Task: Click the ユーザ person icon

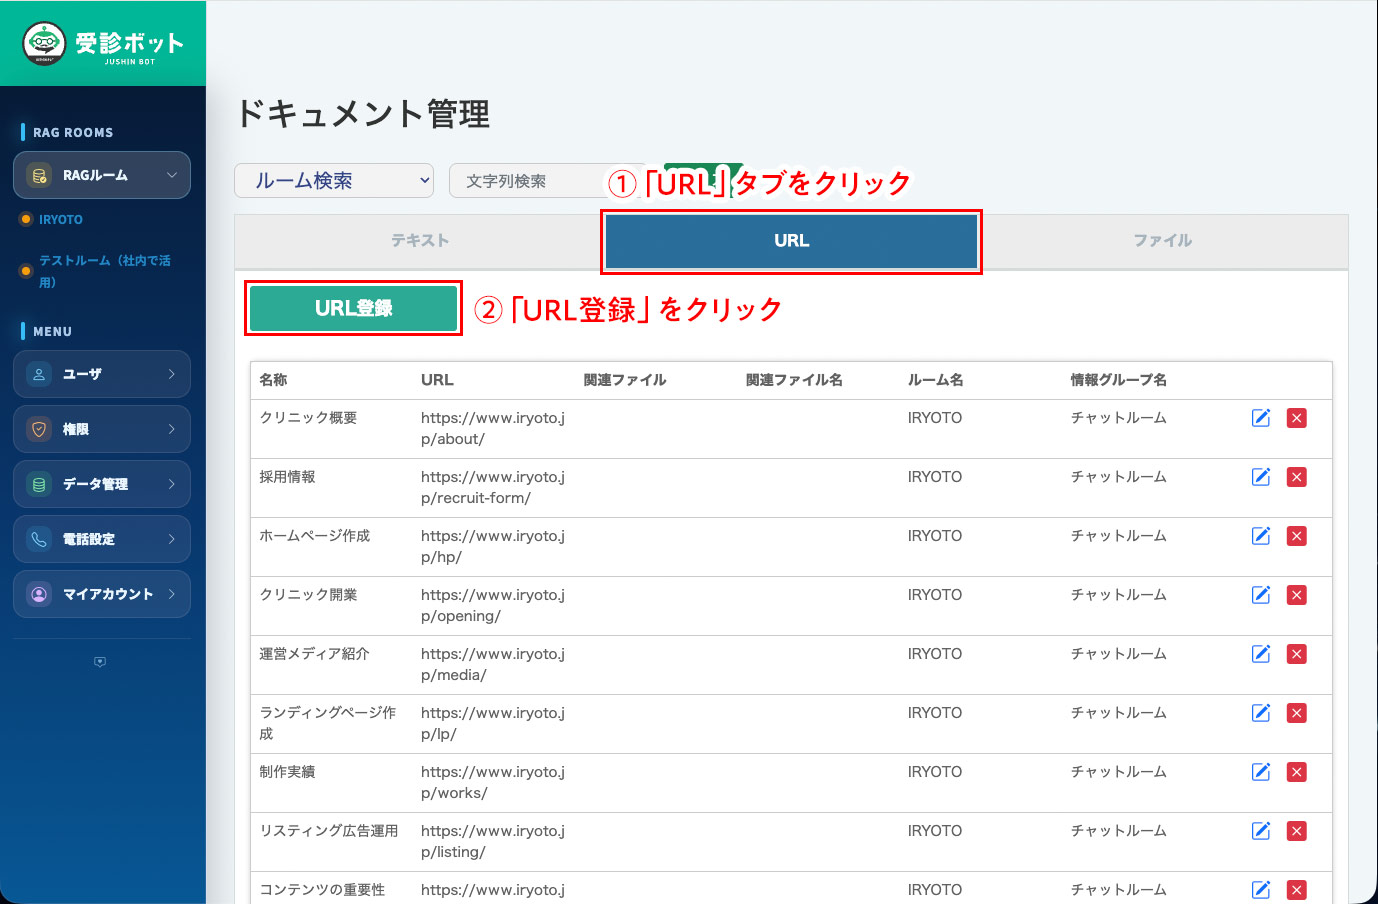Action: (x=39, y=374)
